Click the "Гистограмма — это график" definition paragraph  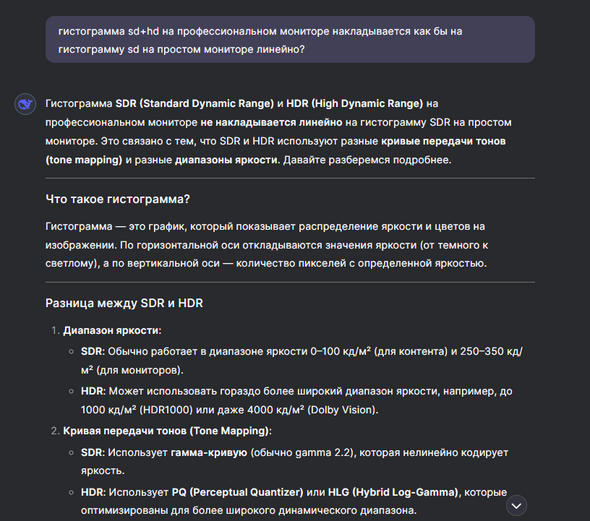[x=266, y=245]
